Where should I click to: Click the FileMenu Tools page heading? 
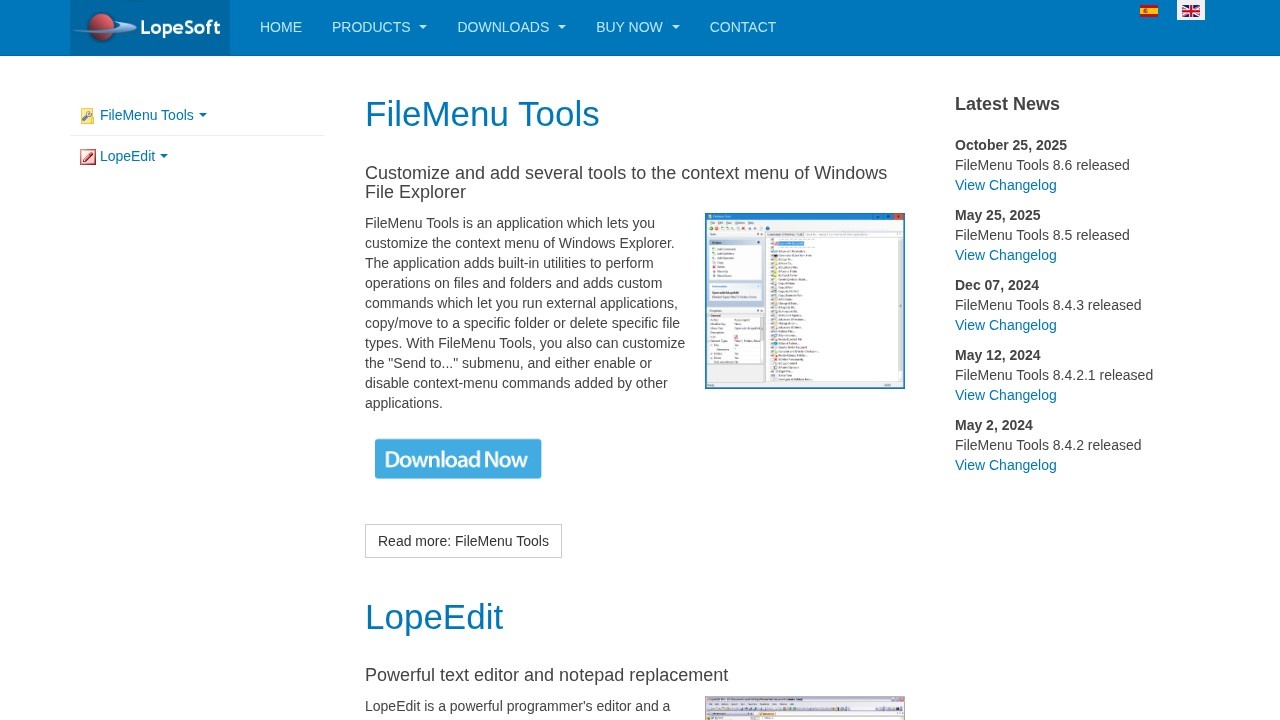pos(482,114)
